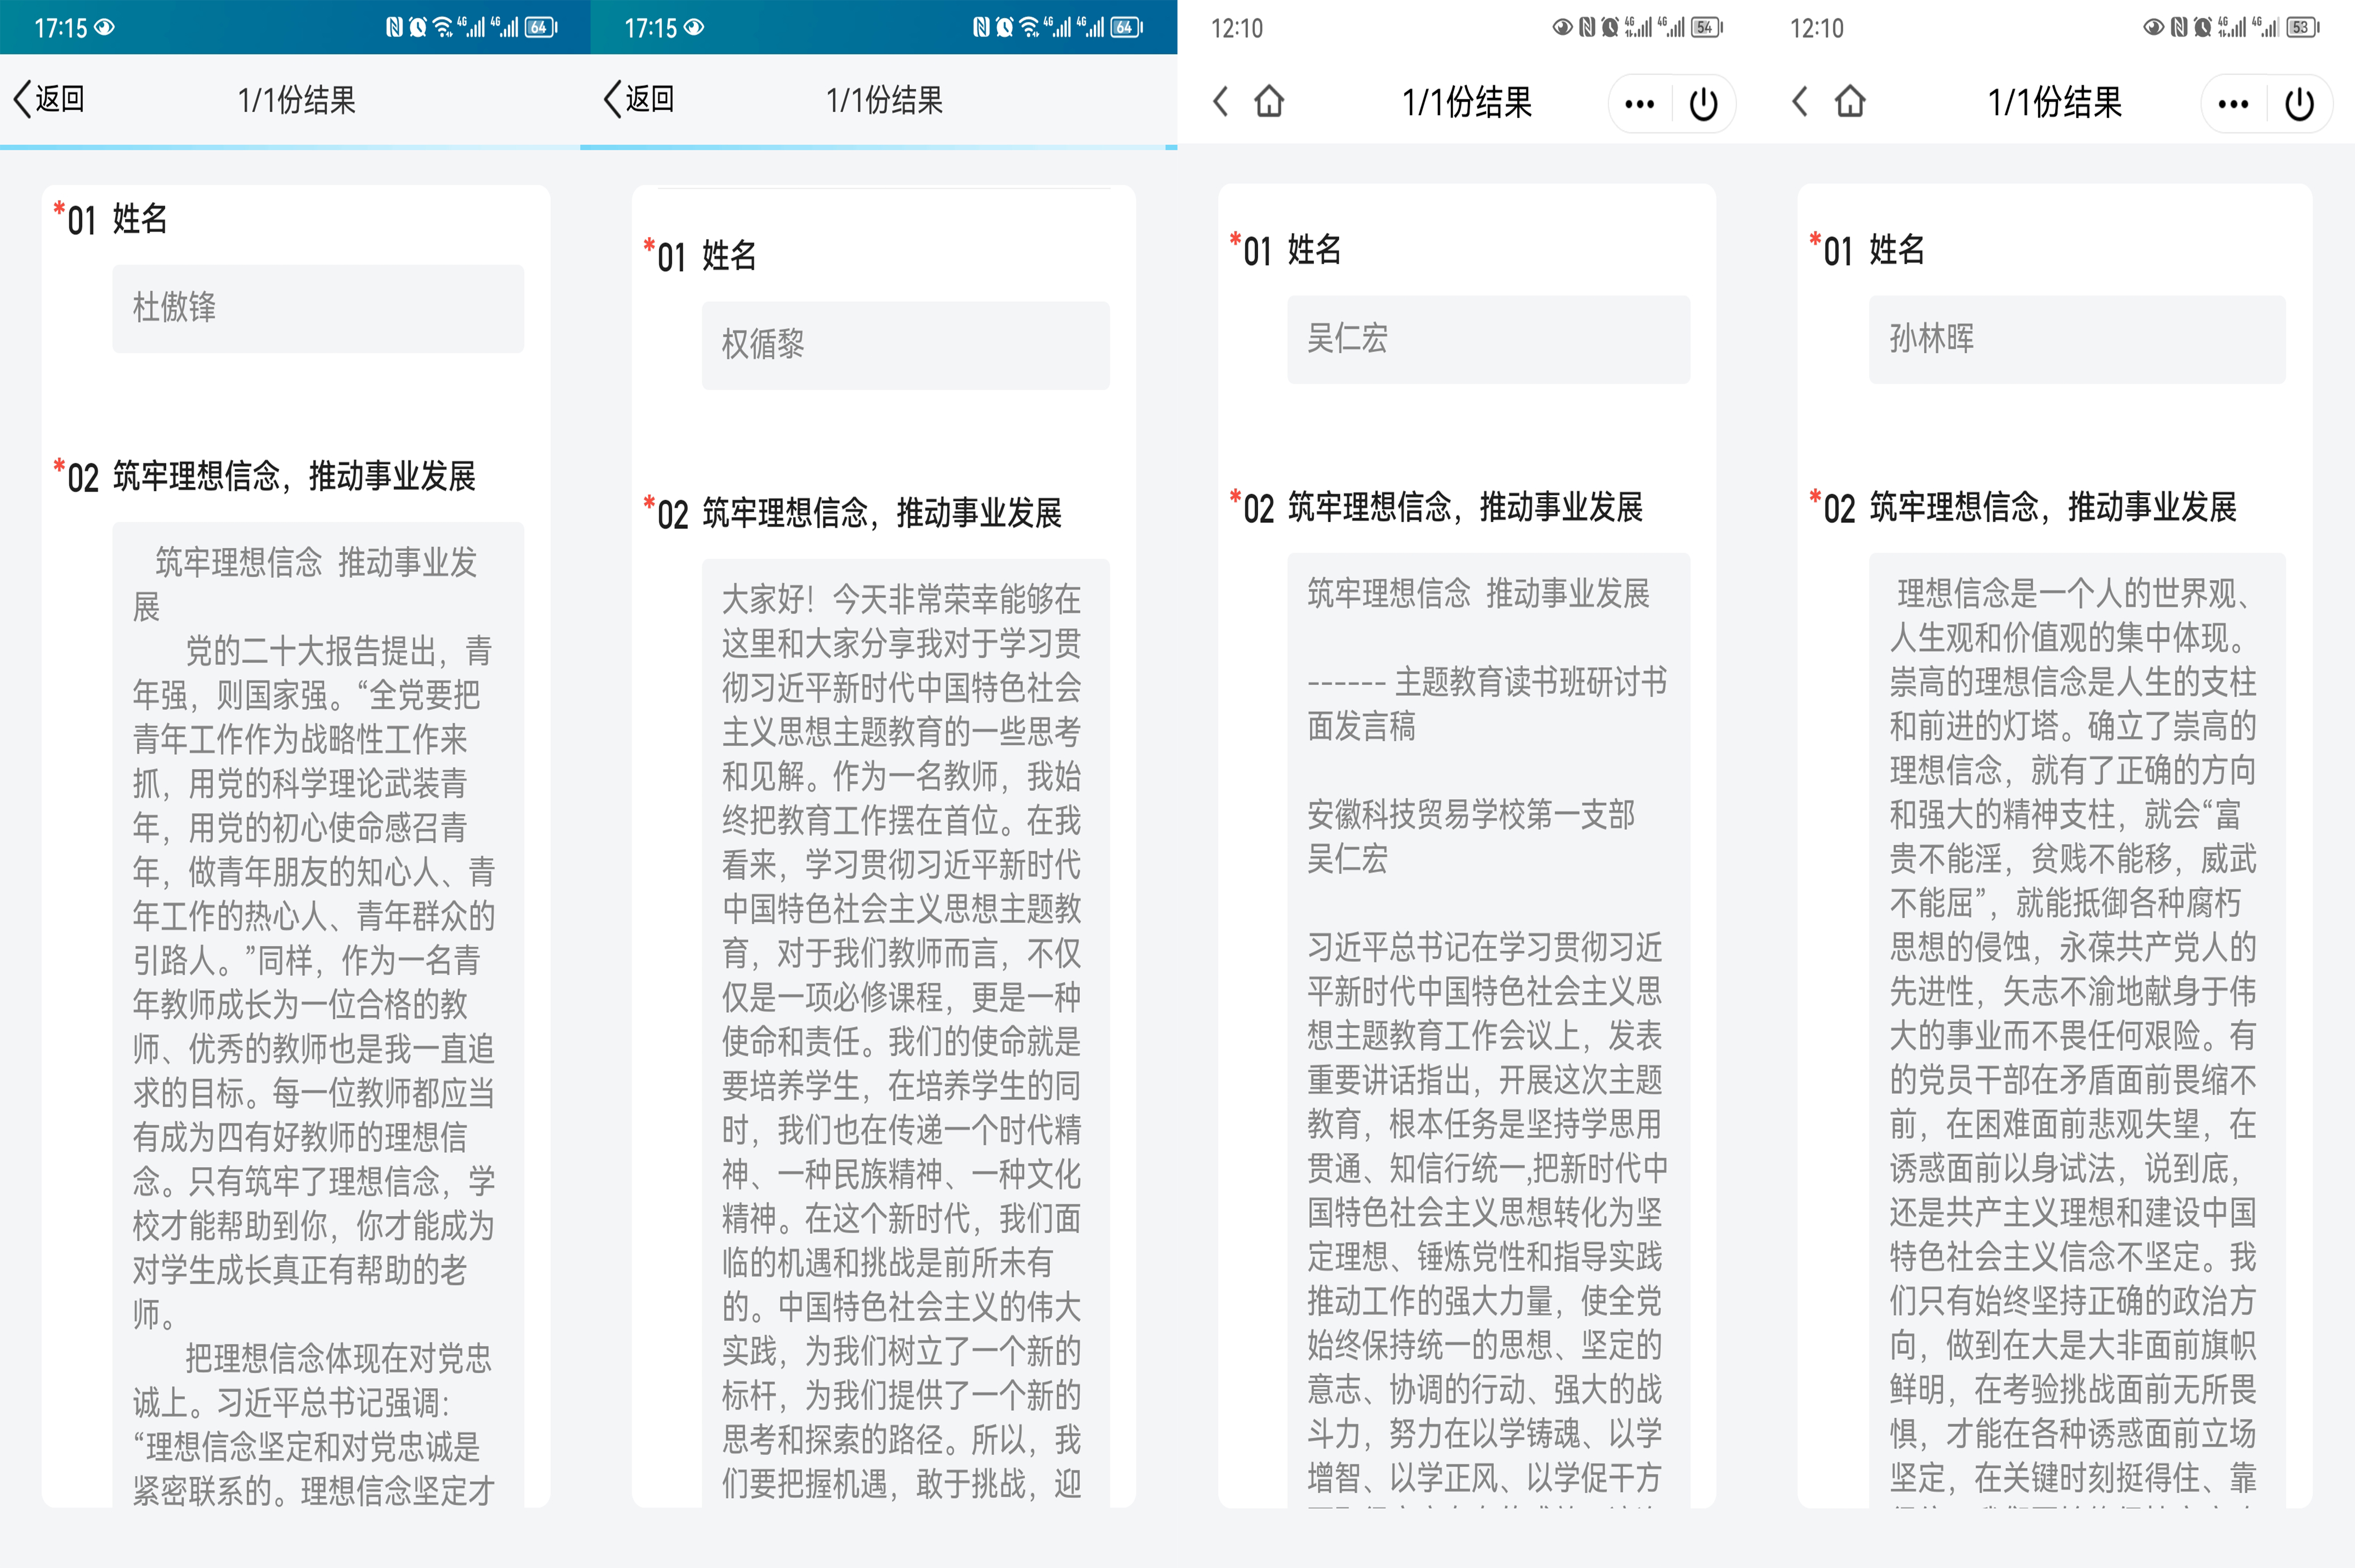Tap back chevron in 孙林晖 screen

coord(1800,102)
